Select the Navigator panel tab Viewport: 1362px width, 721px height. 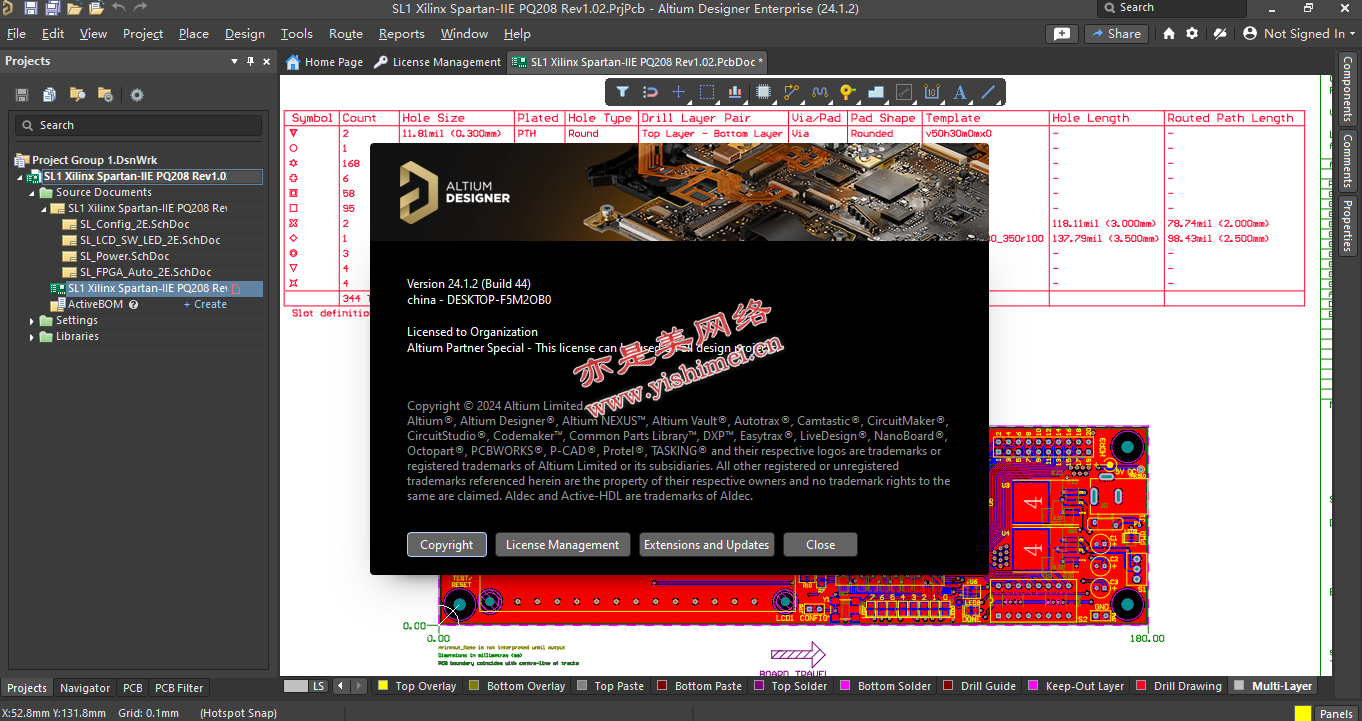[x=85, y=688]
